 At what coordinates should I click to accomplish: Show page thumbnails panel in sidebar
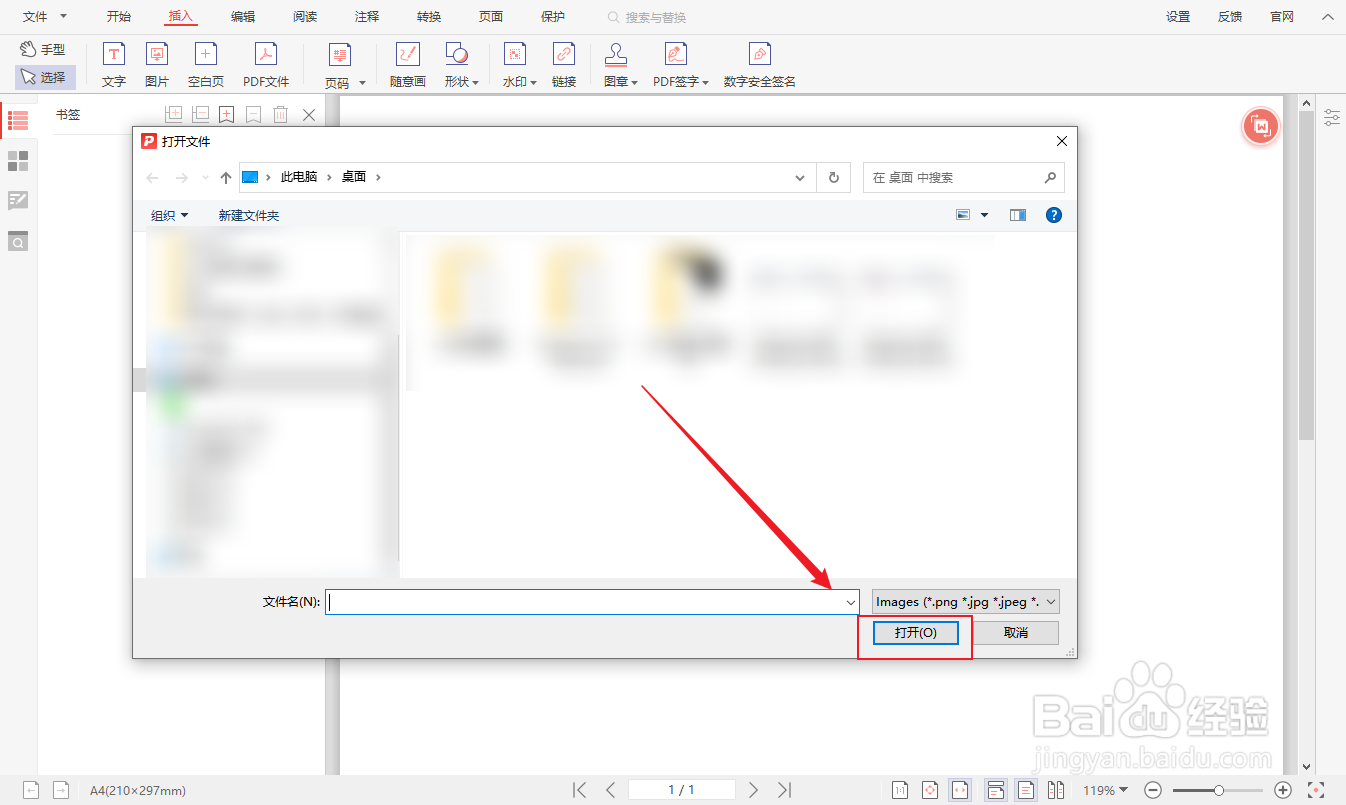click(18, 161)
